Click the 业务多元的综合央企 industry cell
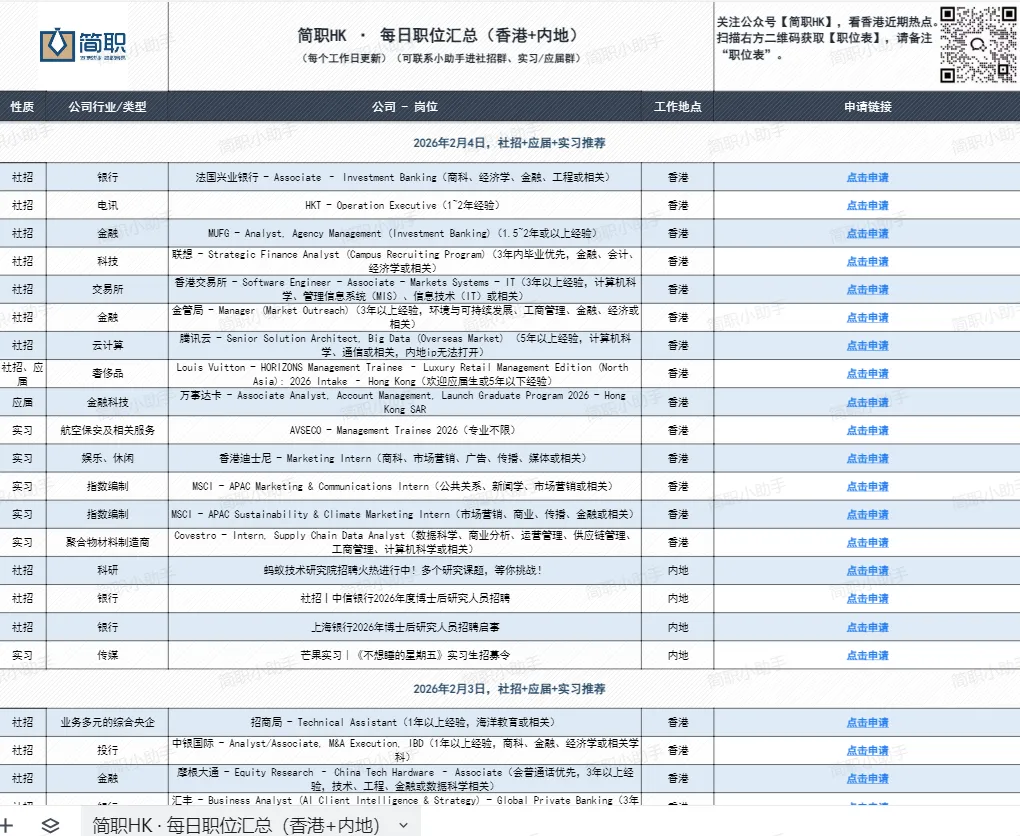Image resolution: width=1020 pixels, height=836 pixels. pyautogui.click(x=107, y=722)
